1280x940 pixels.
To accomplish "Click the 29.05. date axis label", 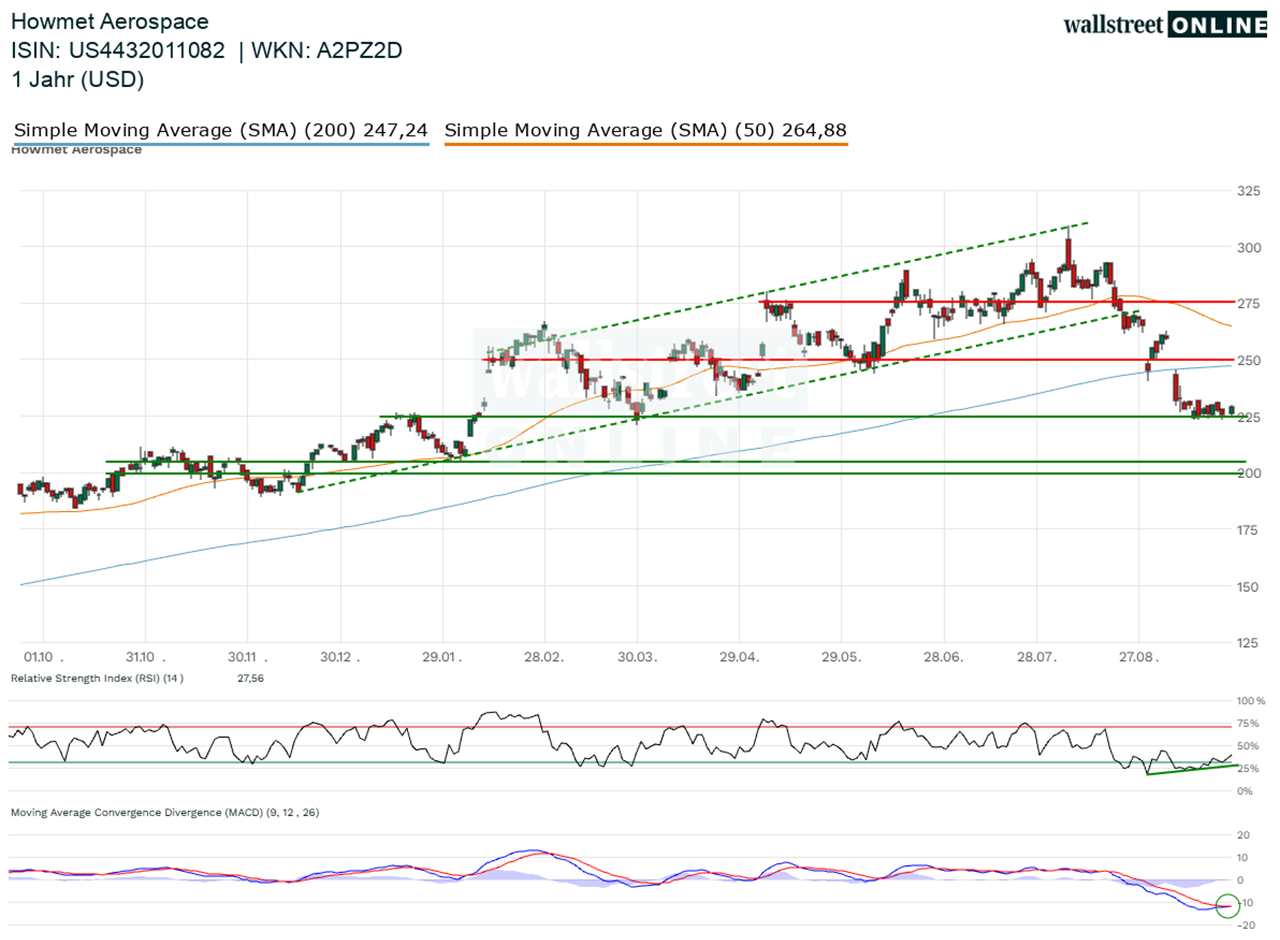I will pos(841,657).
